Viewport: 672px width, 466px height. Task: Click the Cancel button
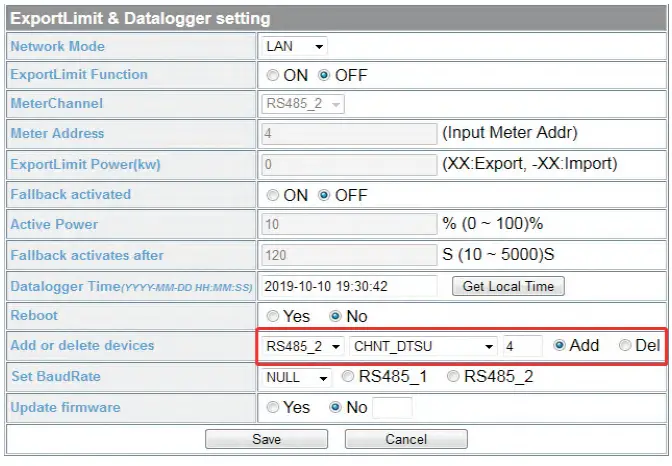coord(406,439)
